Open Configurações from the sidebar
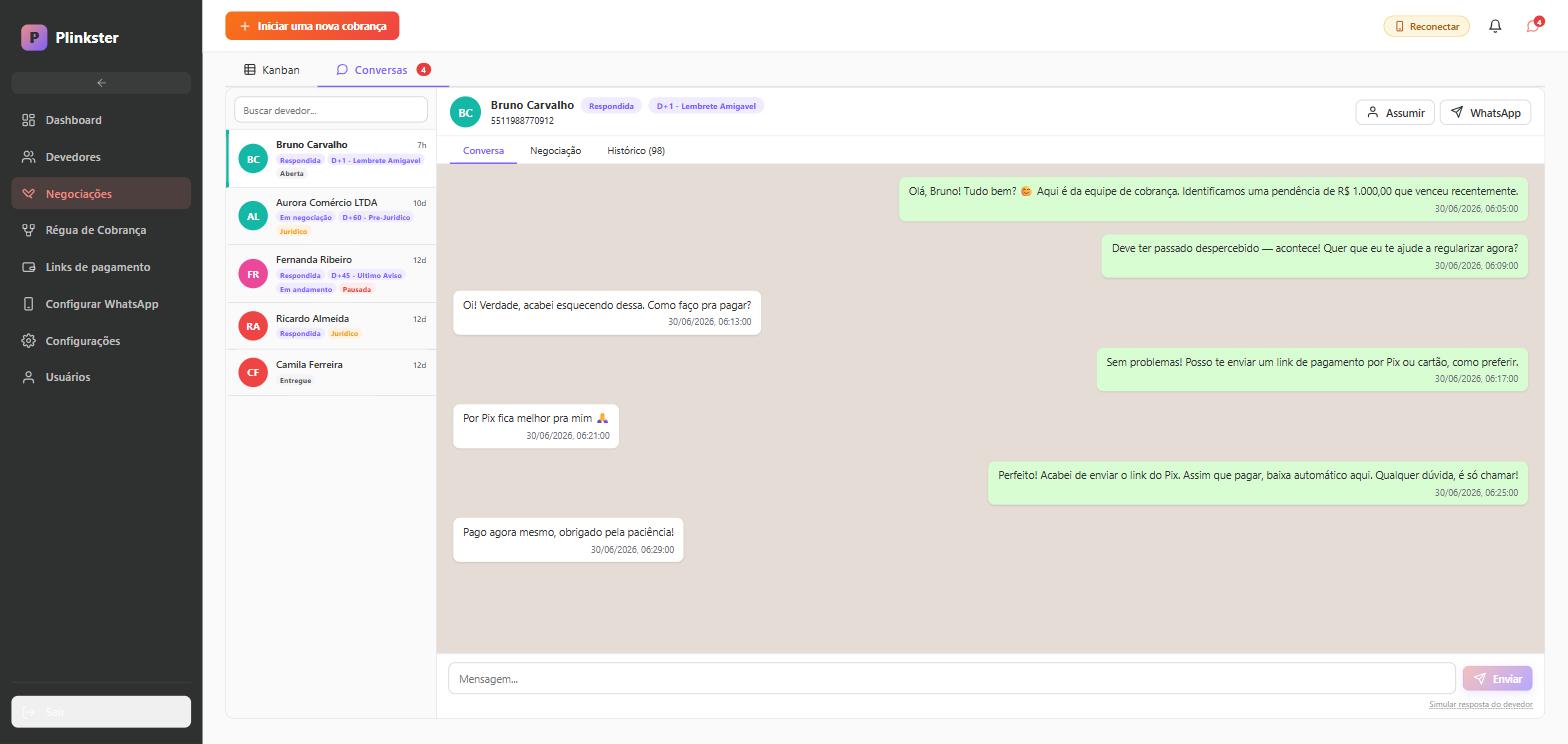 (101, 341)
